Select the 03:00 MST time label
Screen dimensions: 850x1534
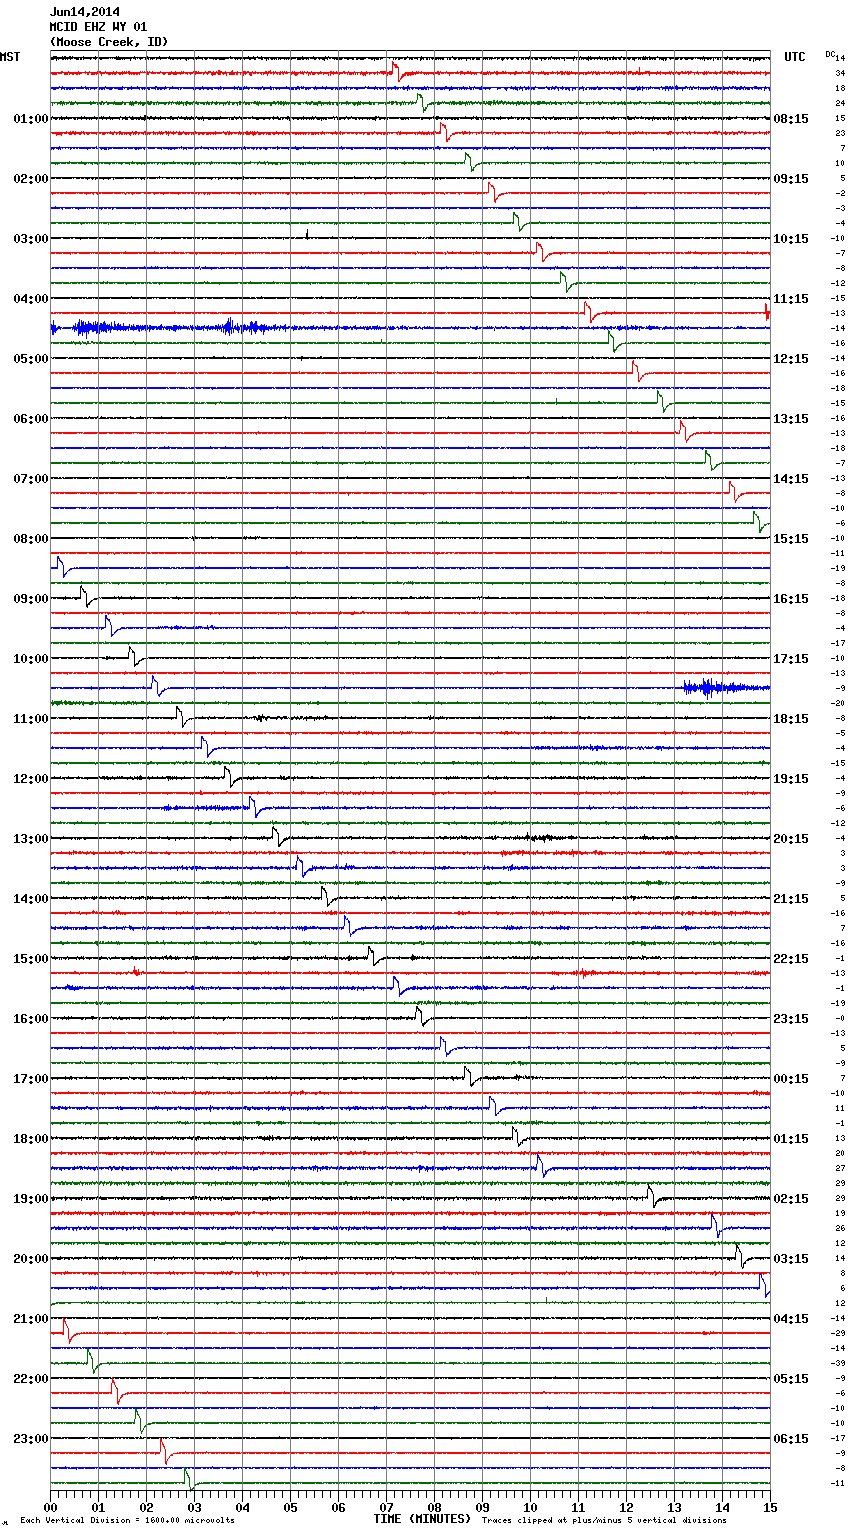[x=31, y=239]
